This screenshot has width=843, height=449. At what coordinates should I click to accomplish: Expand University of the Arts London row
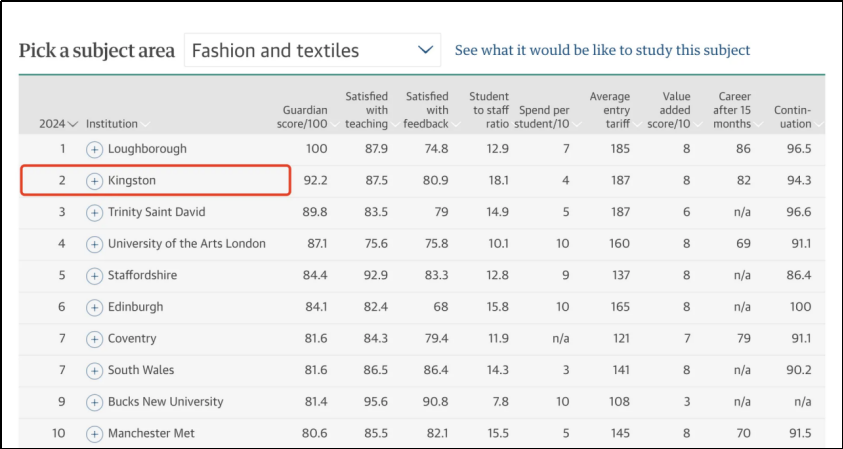click(95, 244)
